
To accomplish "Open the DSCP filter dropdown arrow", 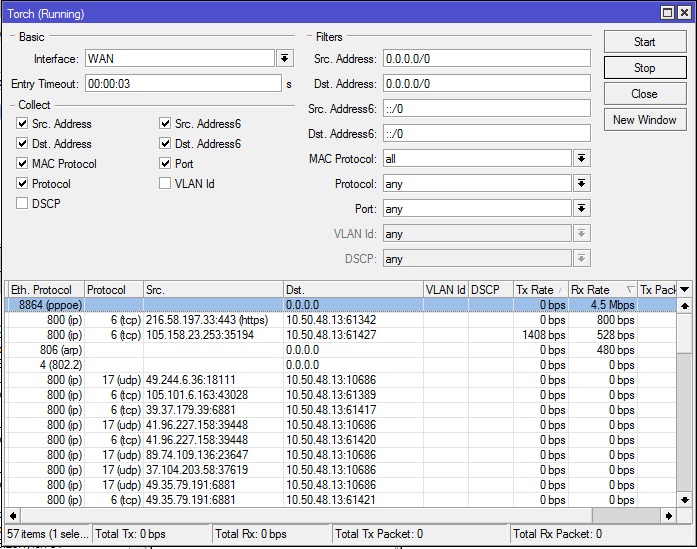I will coord(581,258).
